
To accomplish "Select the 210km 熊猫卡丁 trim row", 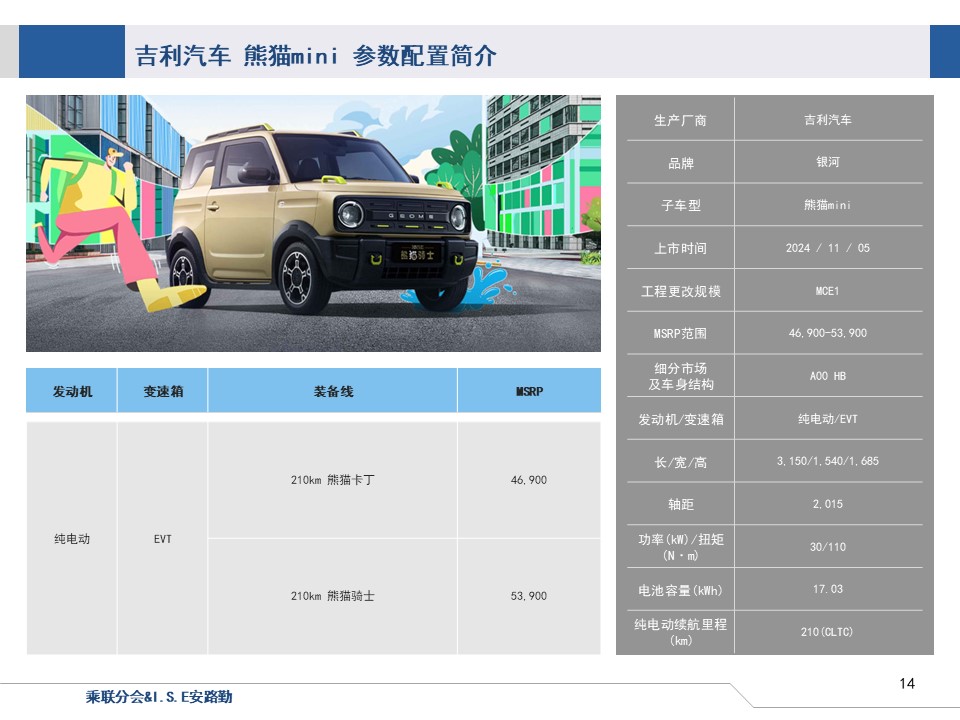I will coord(332,480).
